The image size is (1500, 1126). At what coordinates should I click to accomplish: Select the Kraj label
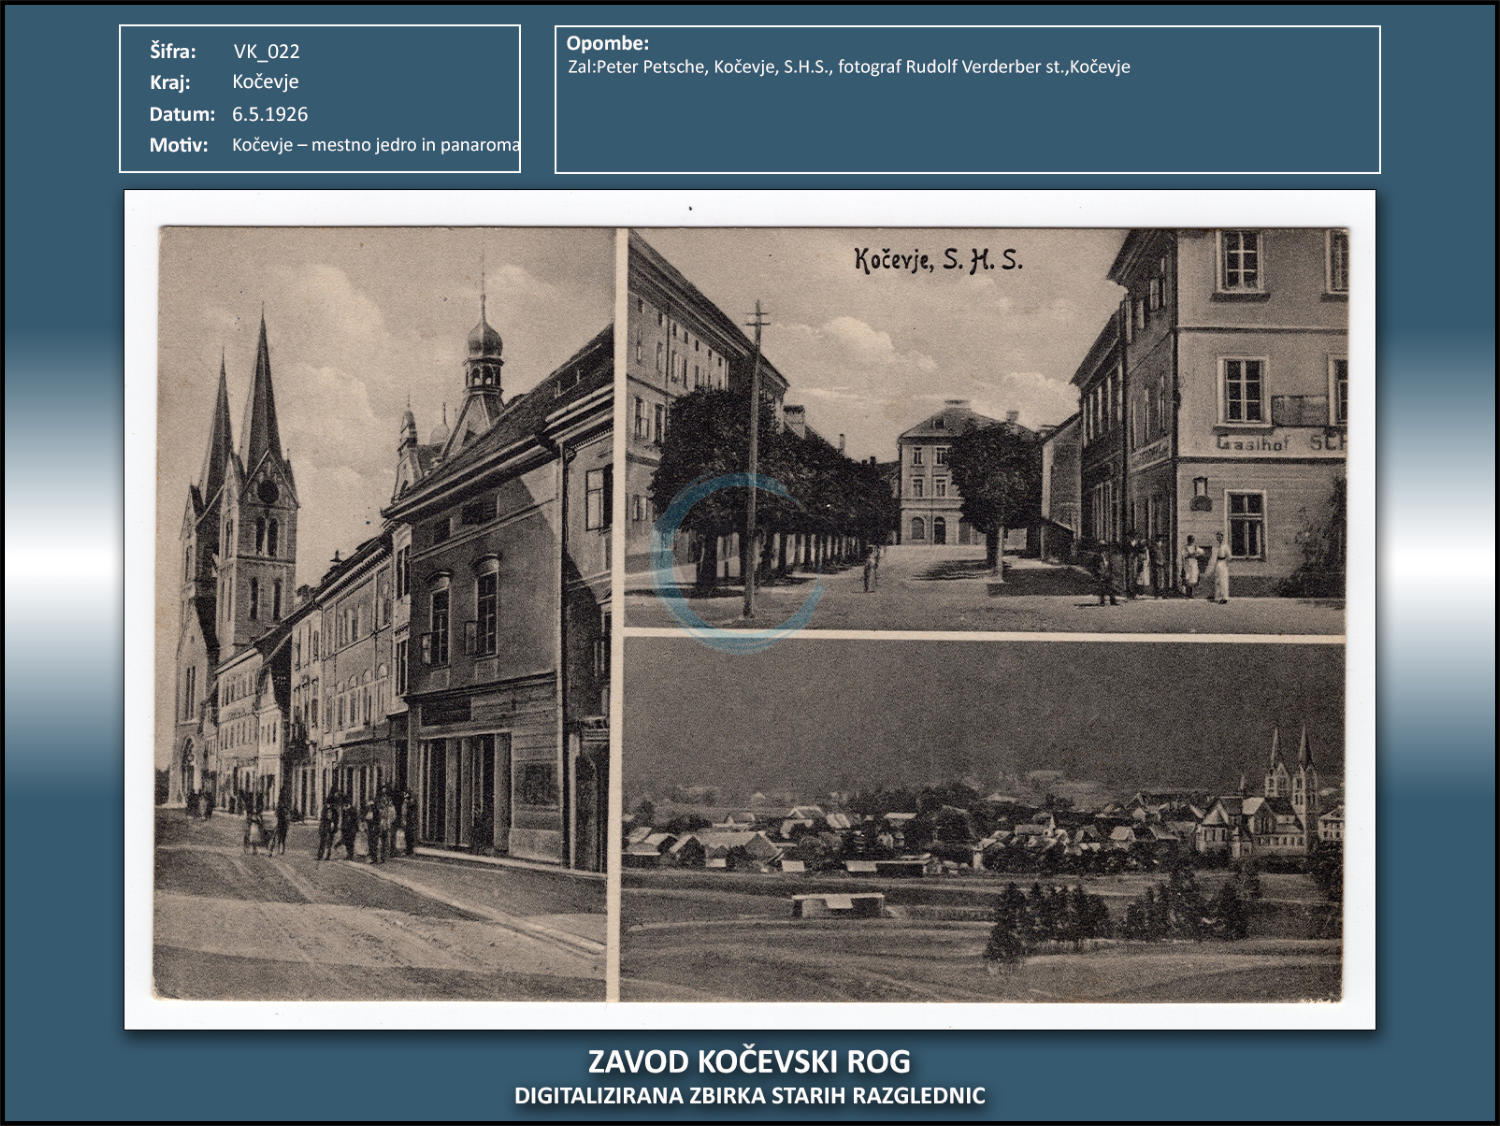click(x=170, y=82)
